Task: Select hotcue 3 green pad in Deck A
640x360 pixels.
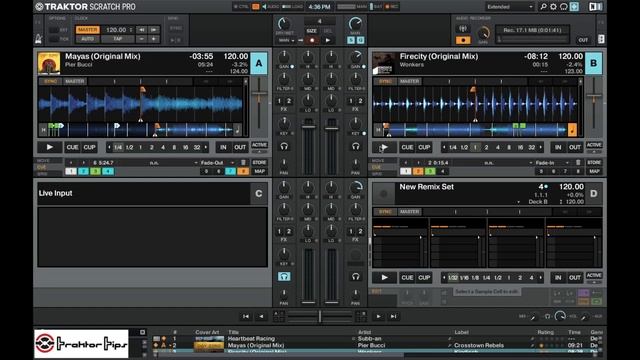Action: [x=96, y=171]
